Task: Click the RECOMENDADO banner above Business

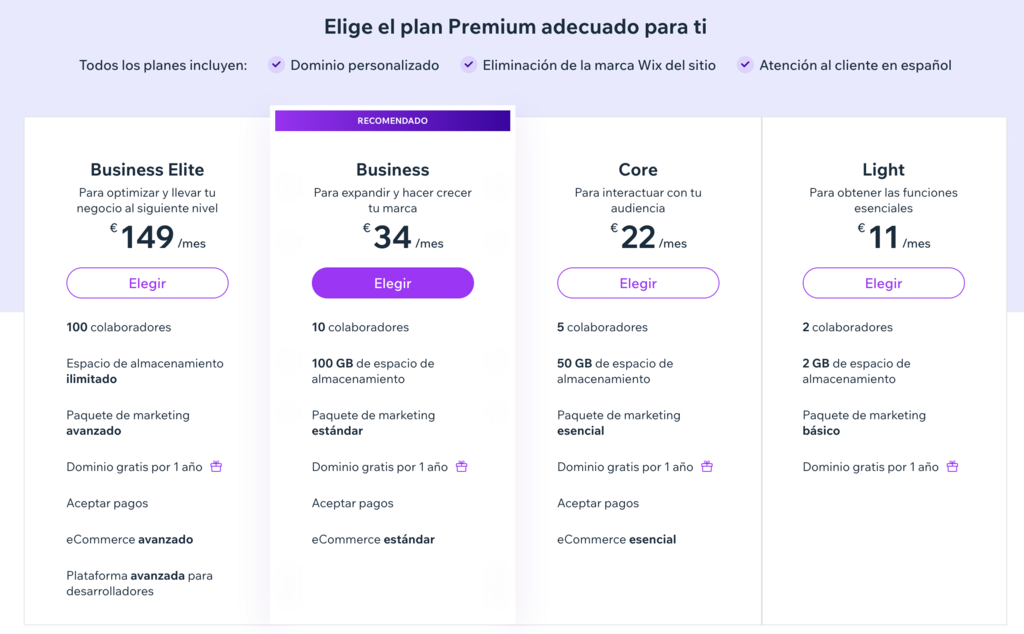Action: click(x=392, y=120)
